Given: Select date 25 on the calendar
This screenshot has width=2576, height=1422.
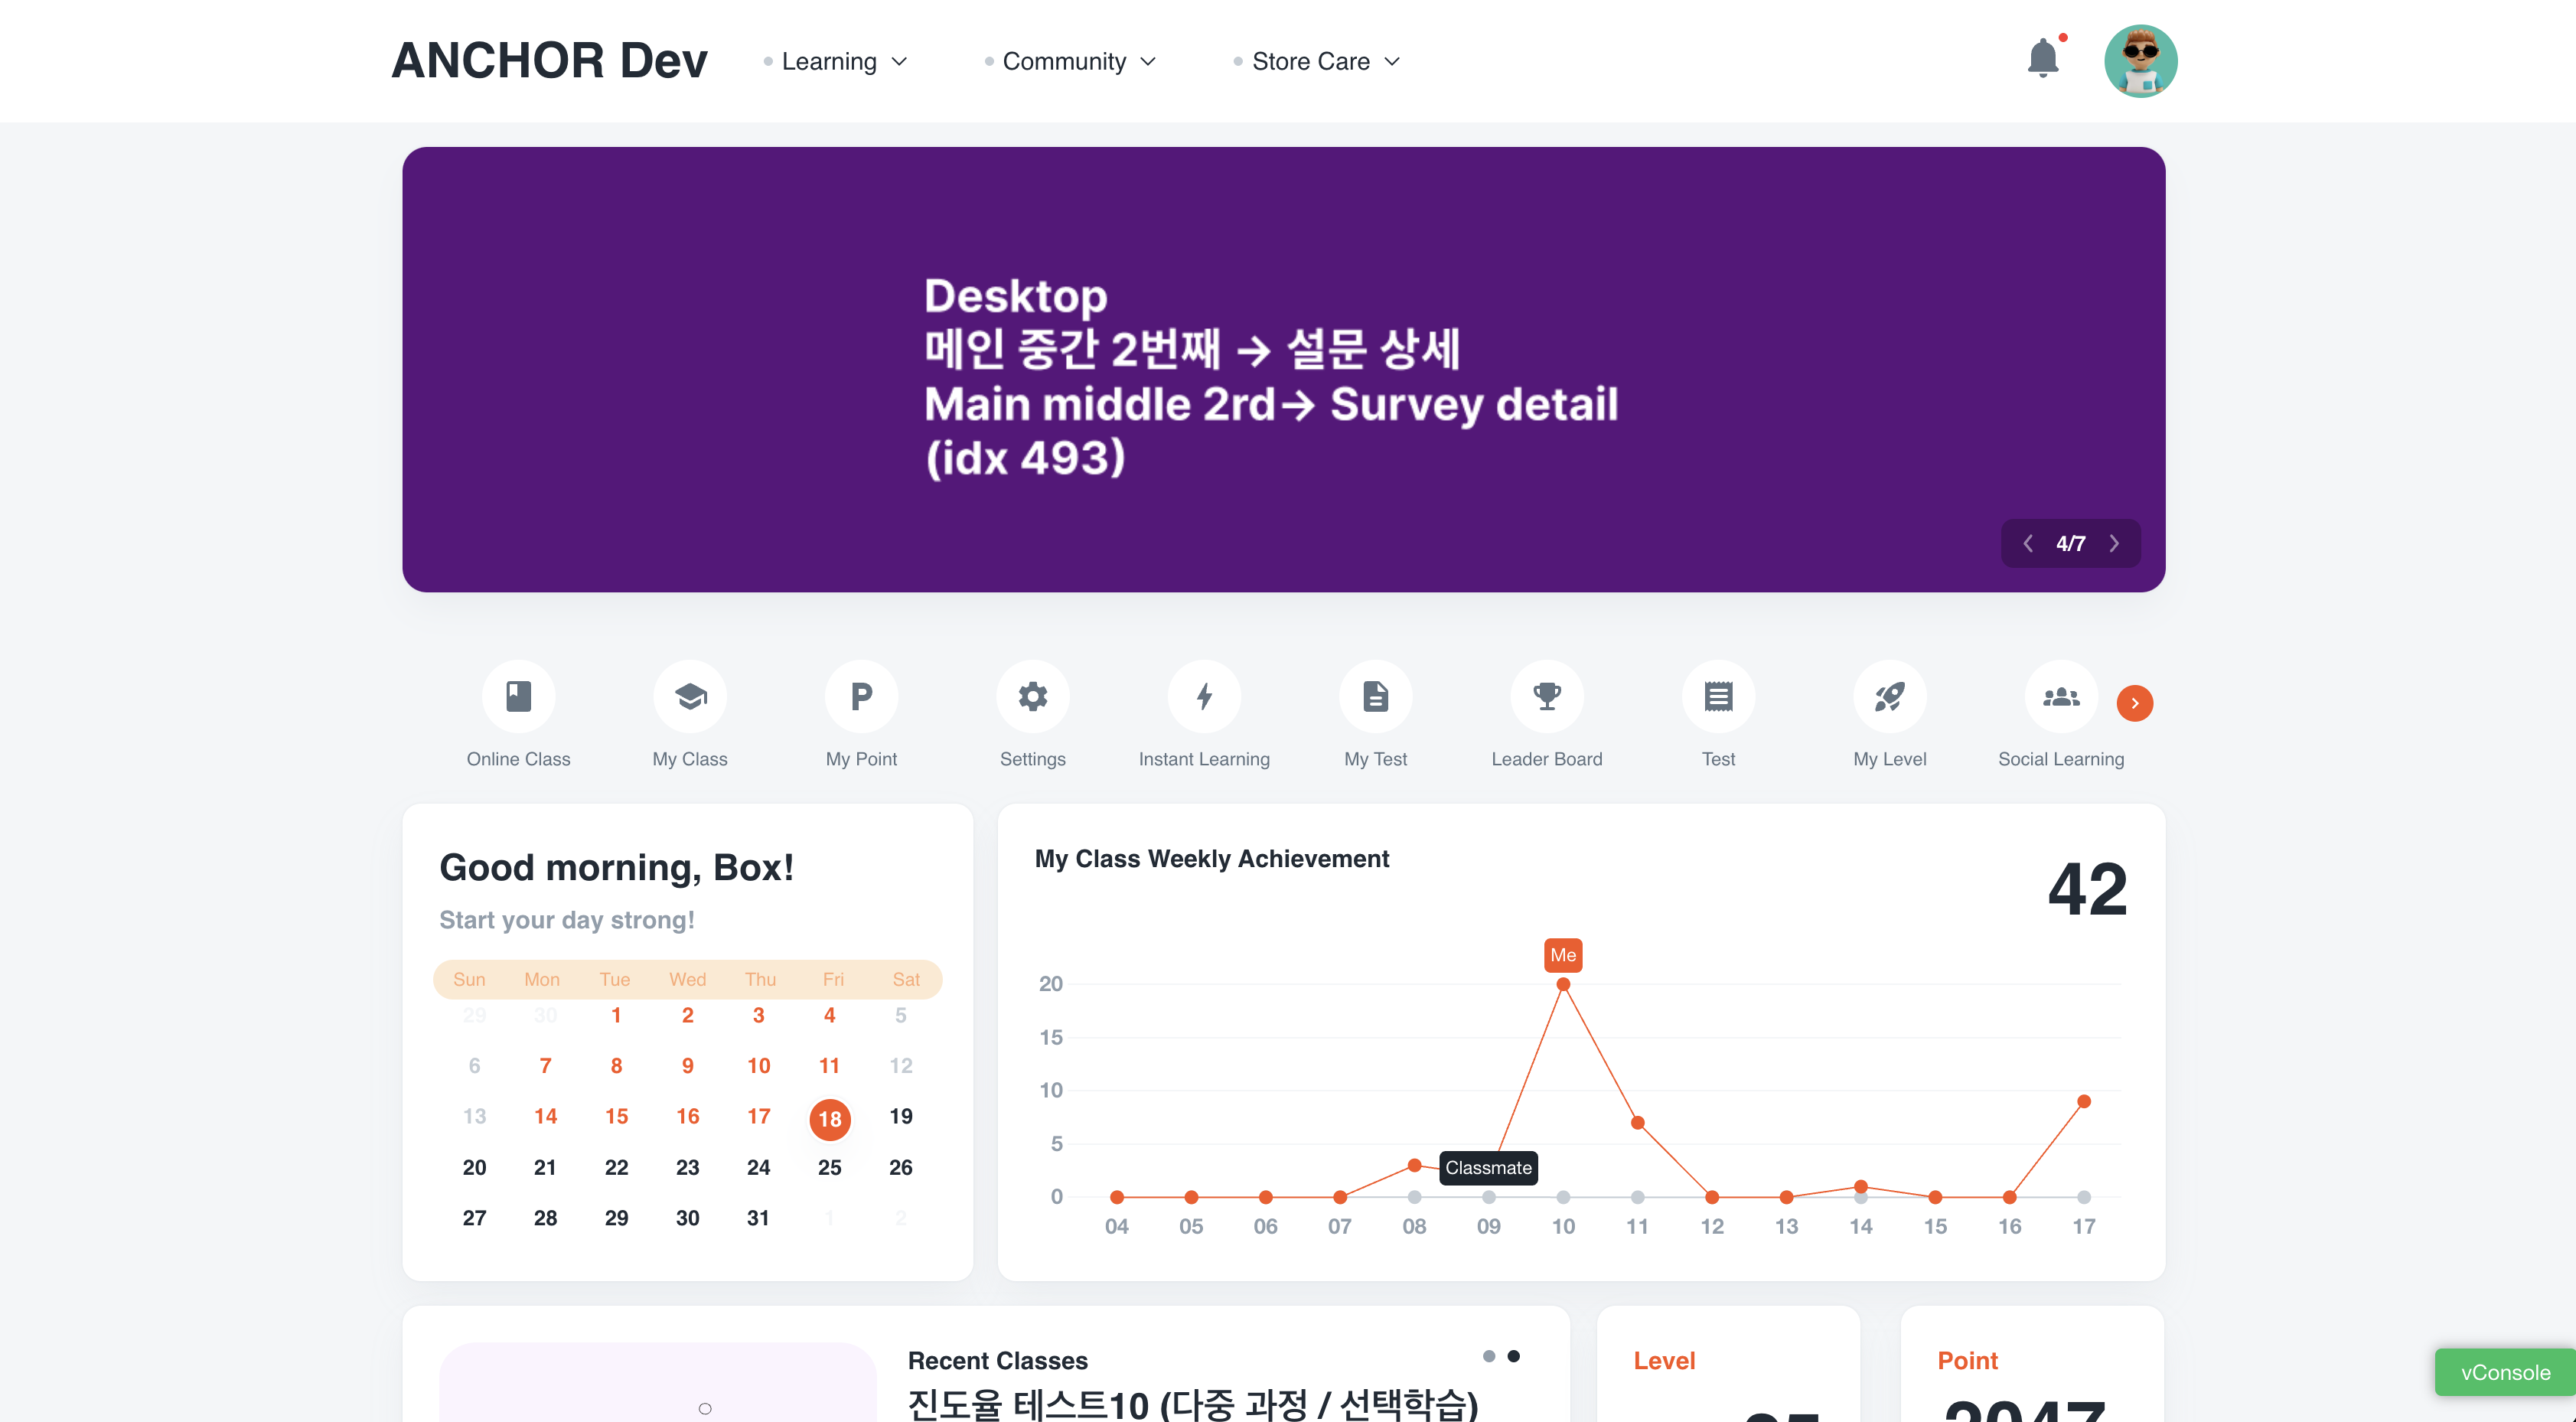Looking at the screenshot, I should (830, 1168).
